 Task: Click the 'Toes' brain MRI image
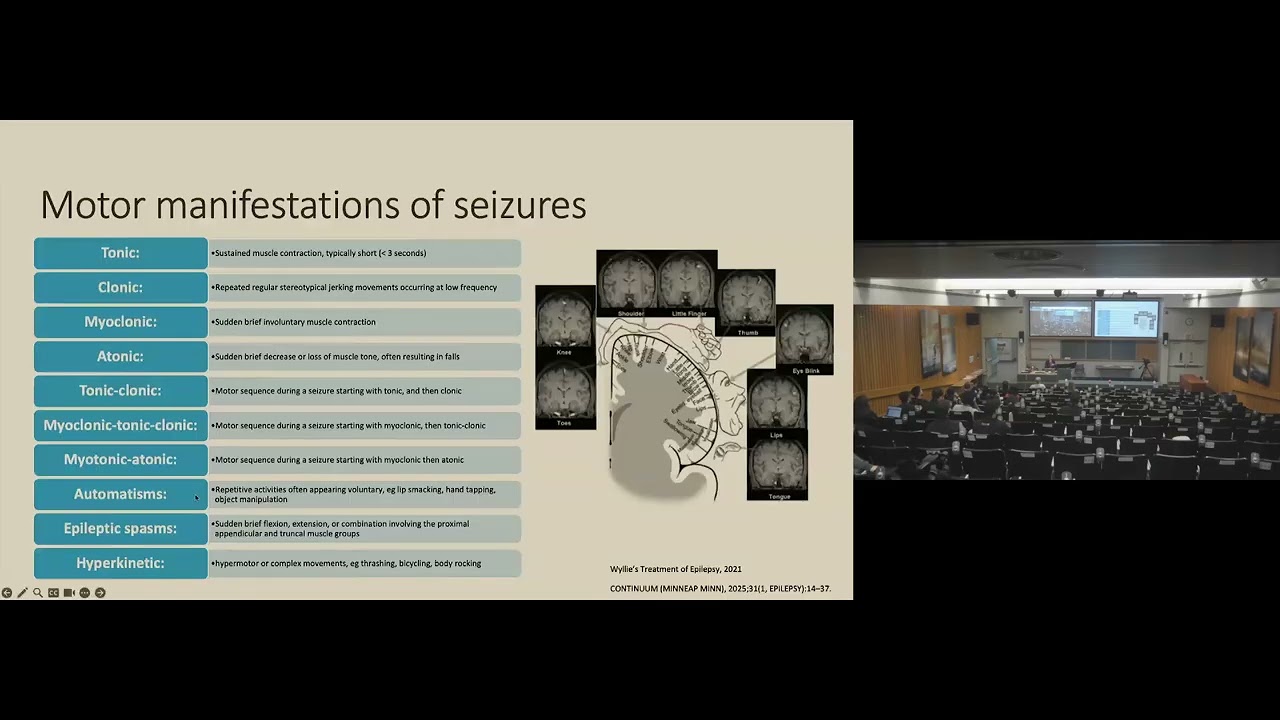[565, 394]
